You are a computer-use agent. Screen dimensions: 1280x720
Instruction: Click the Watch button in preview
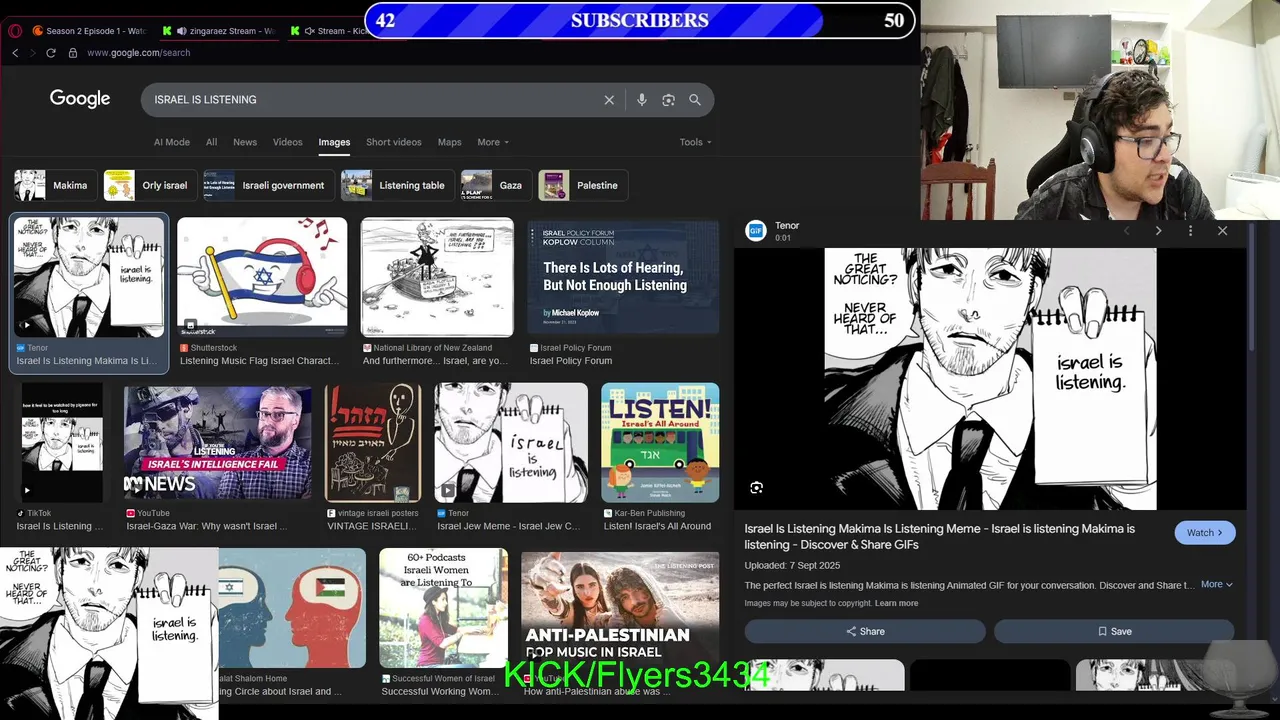tap(1205, 533)
